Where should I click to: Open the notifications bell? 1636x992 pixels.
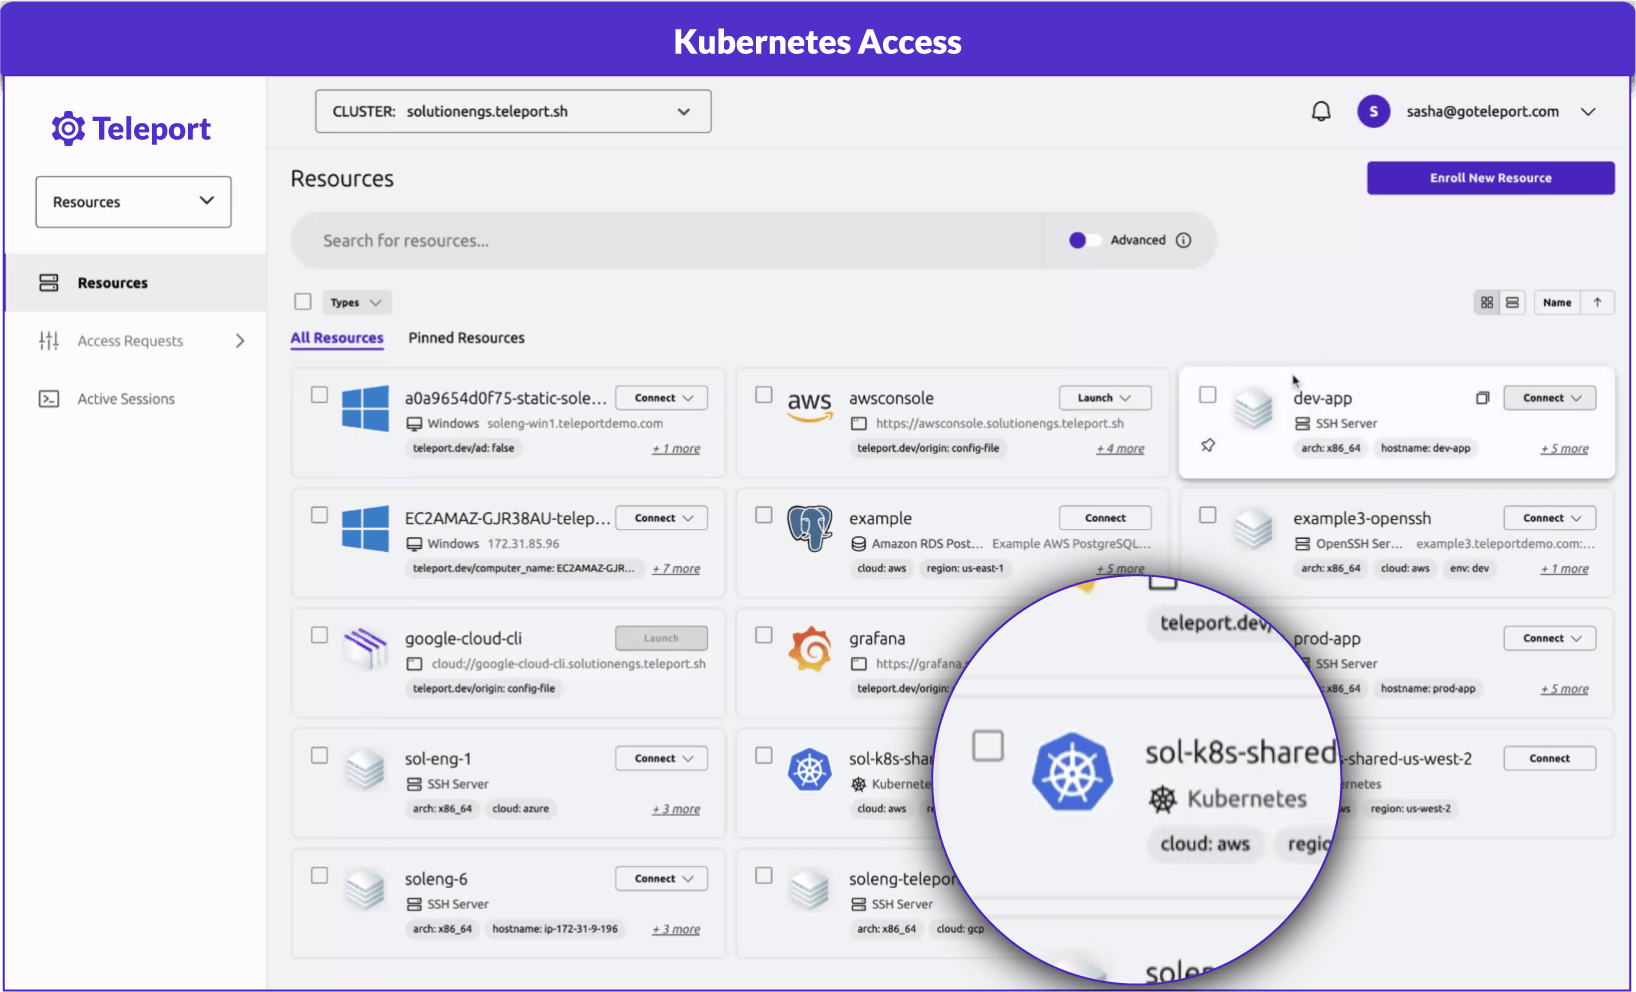1321,111
